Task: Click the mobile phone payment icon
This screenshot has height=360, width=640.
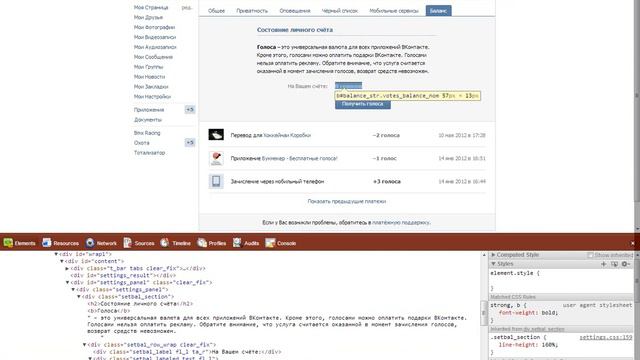Action: [x=216, y=181]
